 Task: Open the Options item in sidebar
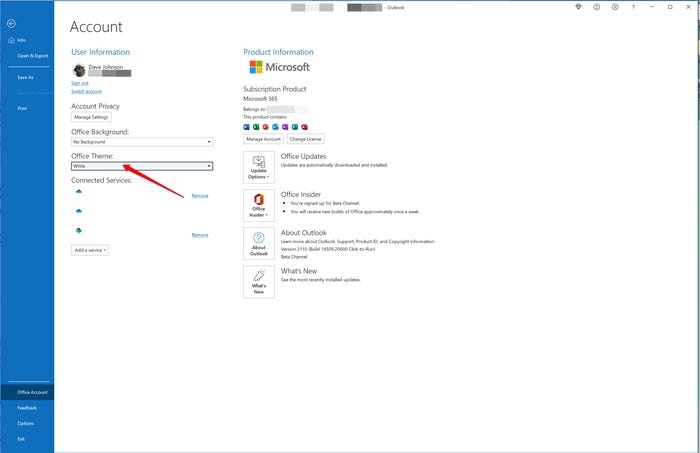click(x=25, y=423)
